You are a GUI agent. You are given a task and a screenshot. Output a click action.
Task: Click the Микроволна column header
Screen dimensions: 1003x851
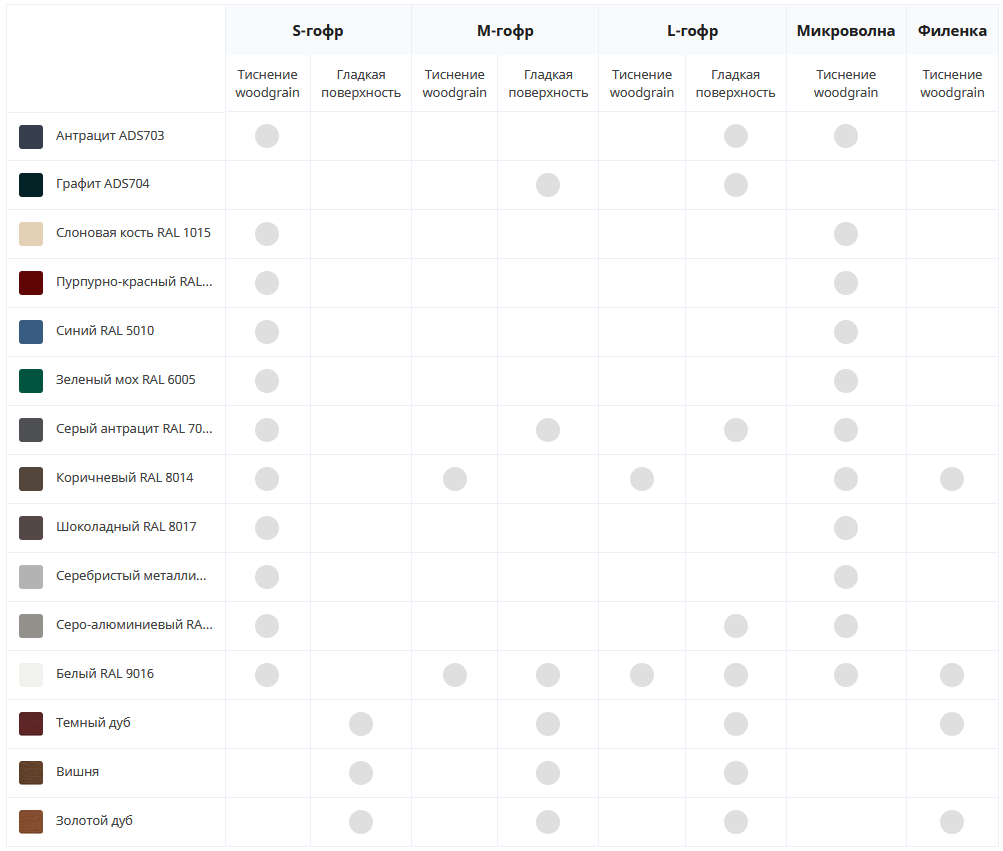(846, 31)
